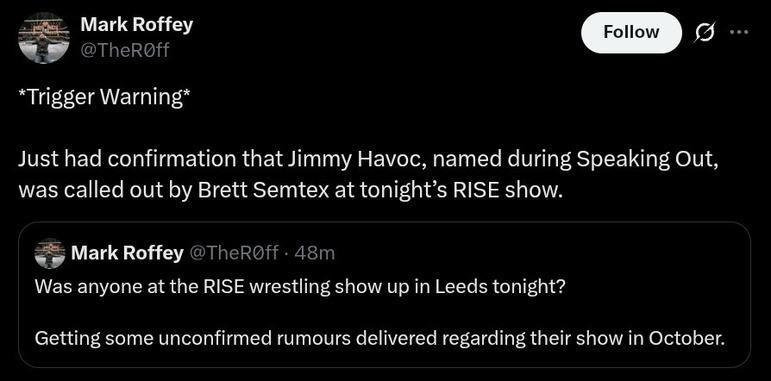Click quoted text about unconfirmed rumours in October
Image resolution: width=771 pixels, height=381 pixels.
tap(380, 338)
